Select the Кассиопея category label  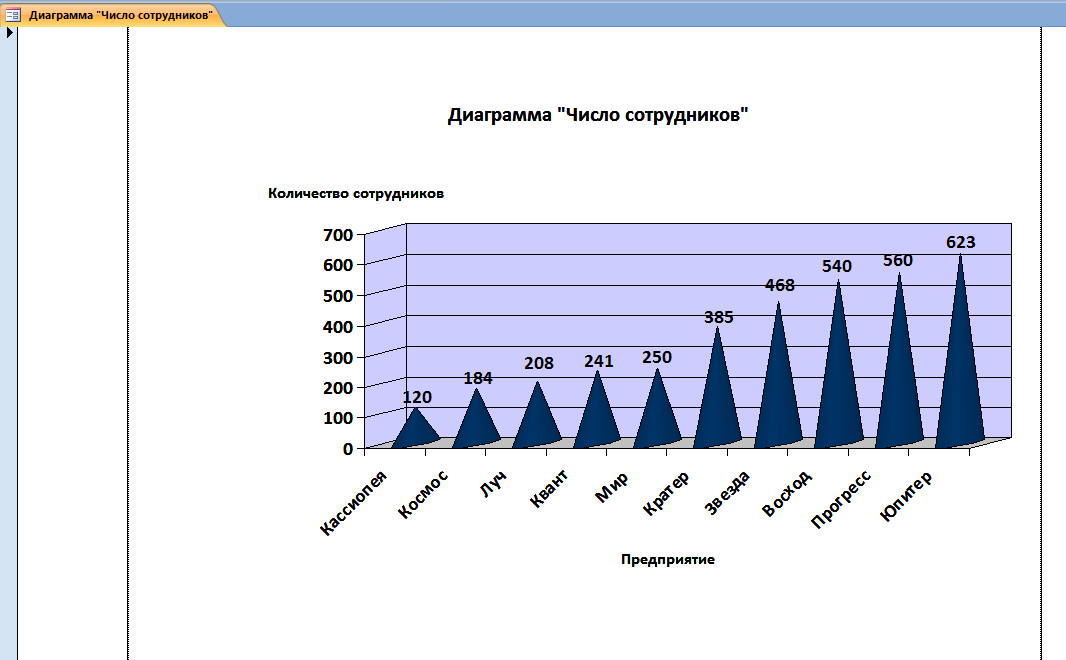pos(353,503)
